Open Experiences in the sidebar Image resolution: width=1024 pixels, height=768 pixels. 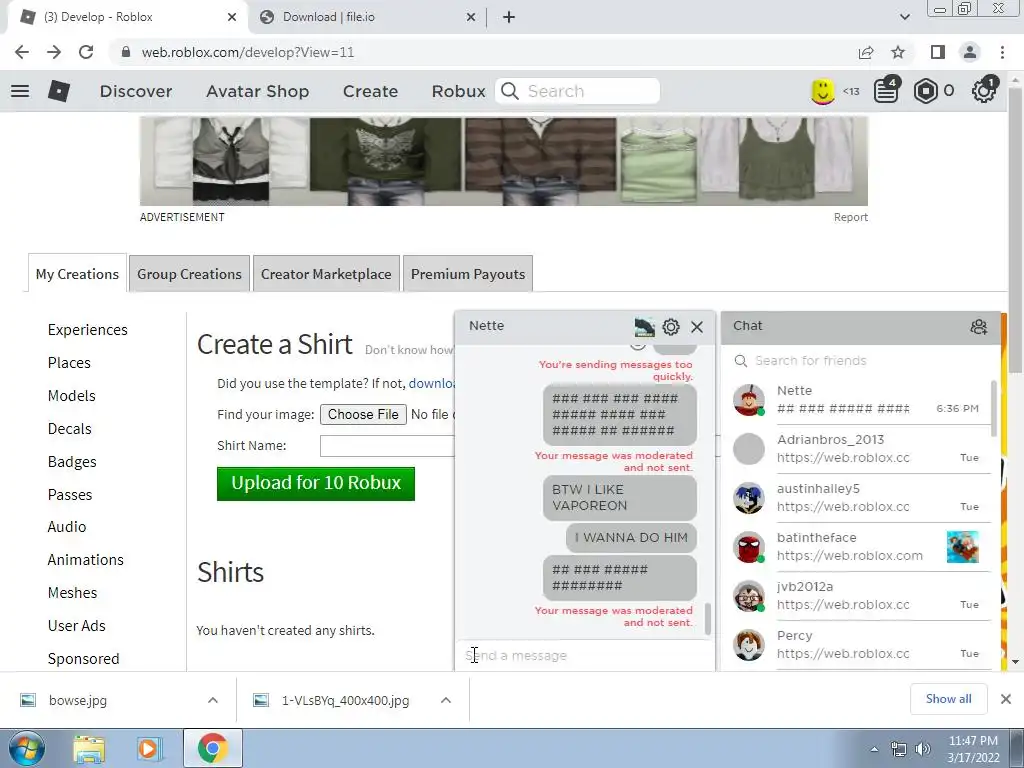[x=88, y=330]
